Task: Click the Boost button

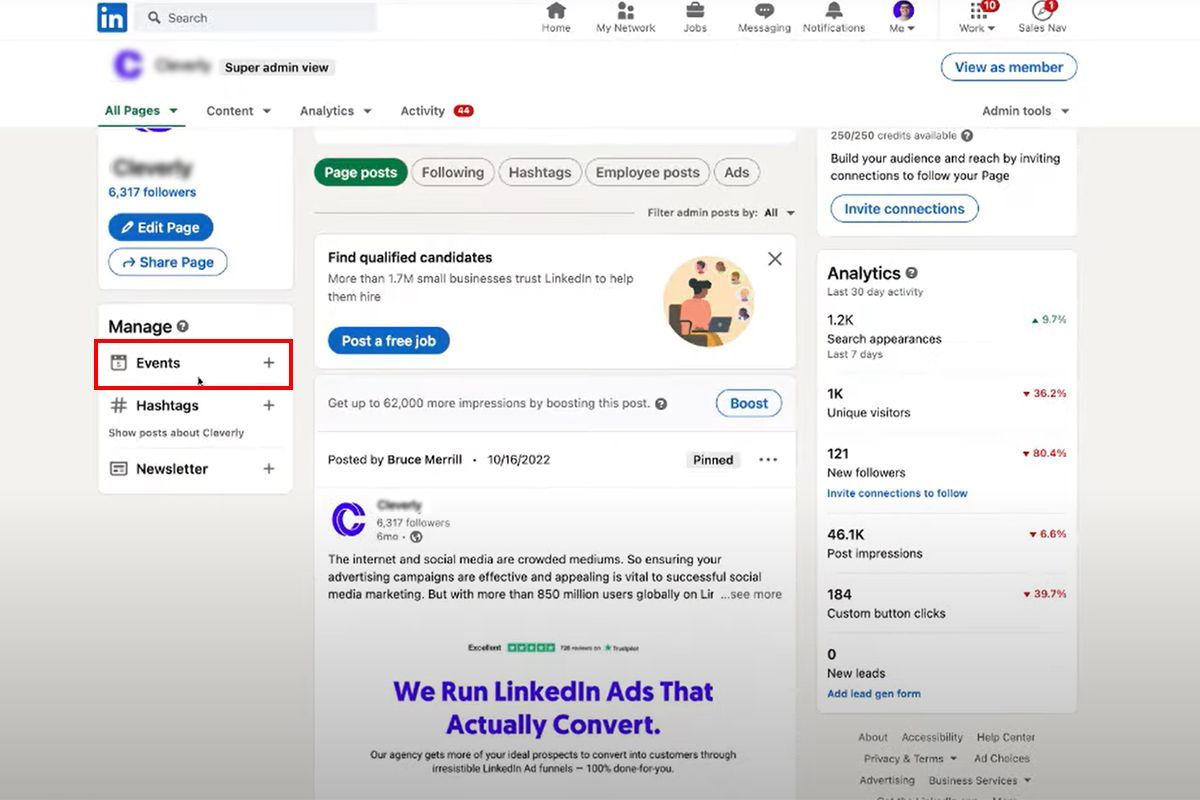Action: (749, 404)
